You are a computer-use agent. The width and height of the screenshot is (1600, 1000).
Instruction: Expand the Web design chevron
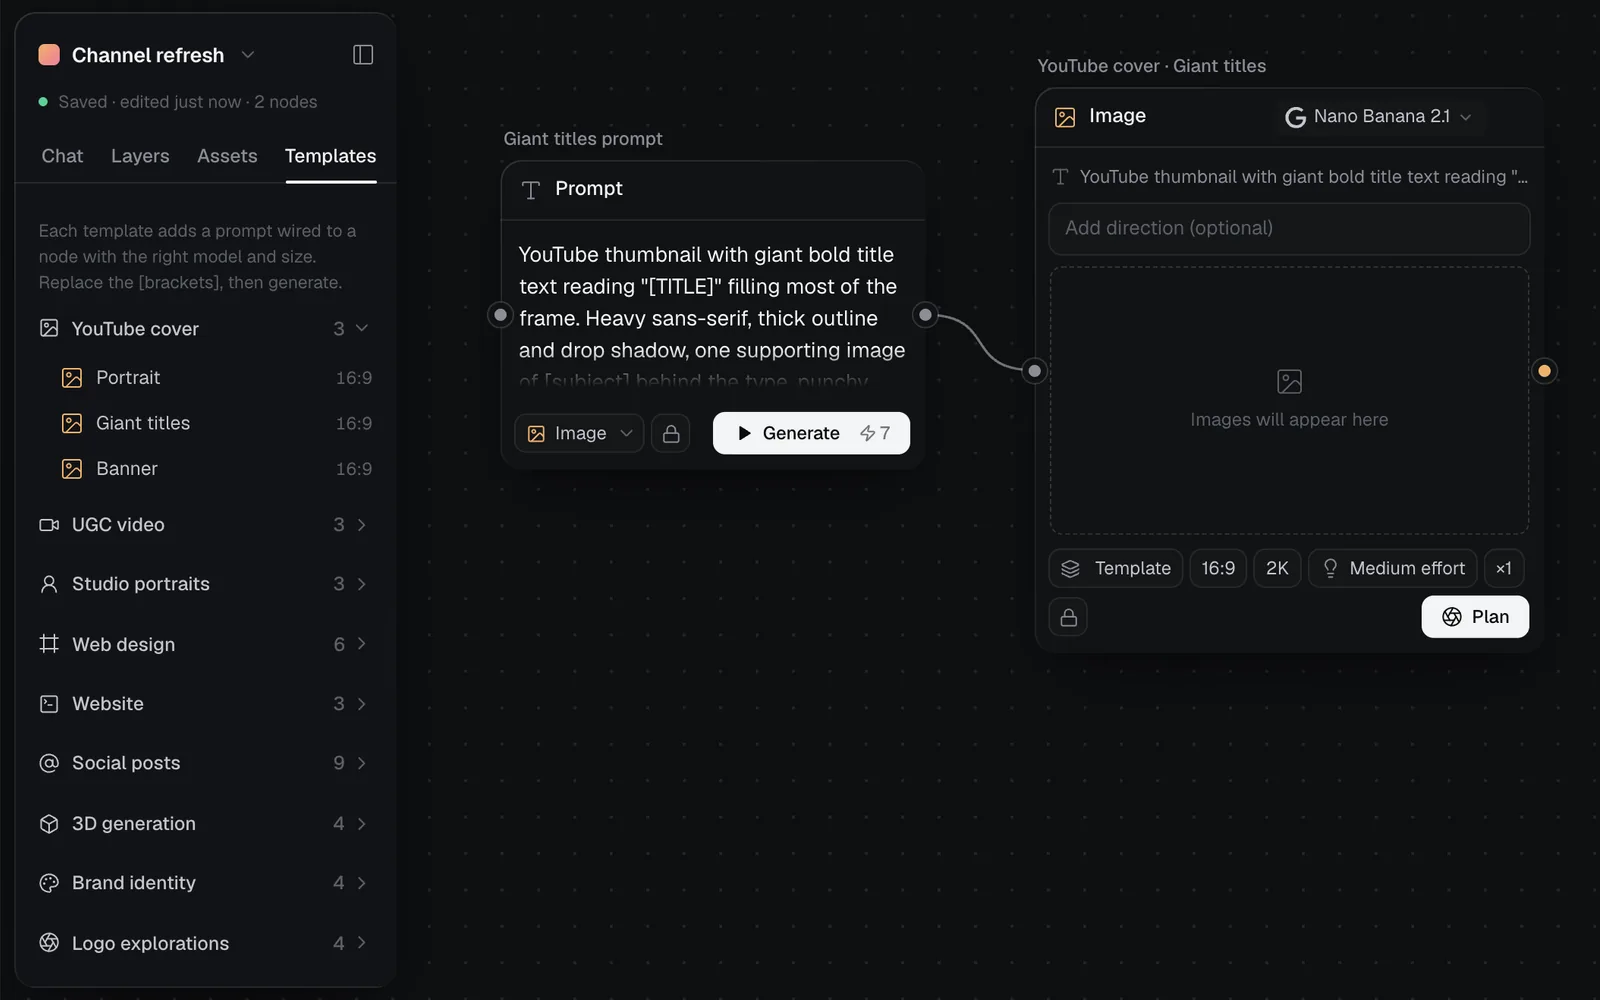[x=362, y=644]
